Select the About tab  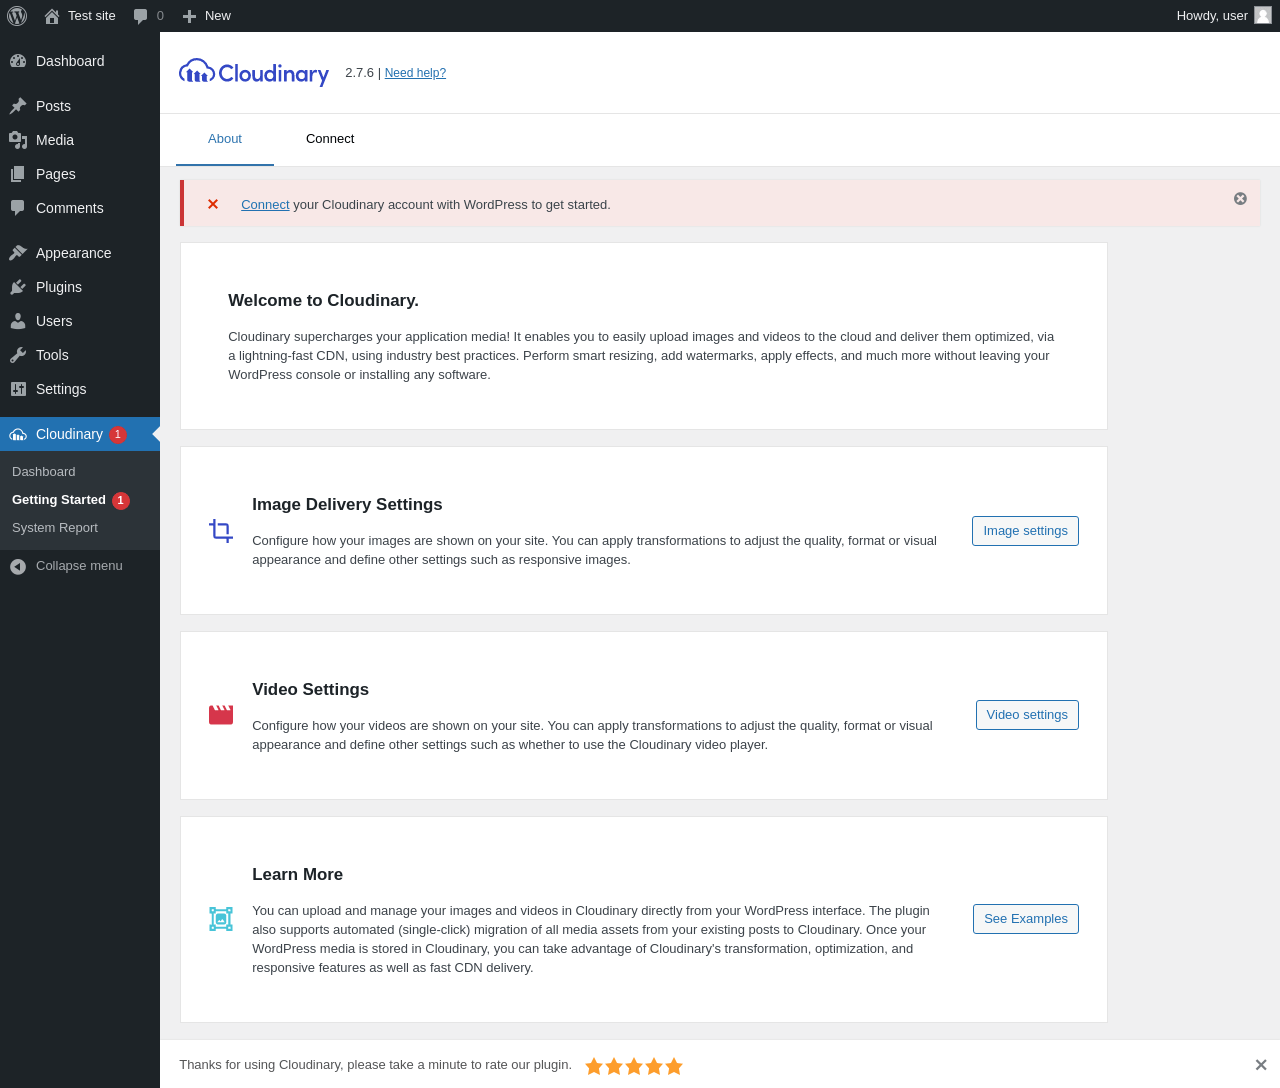tap(225, 139)
